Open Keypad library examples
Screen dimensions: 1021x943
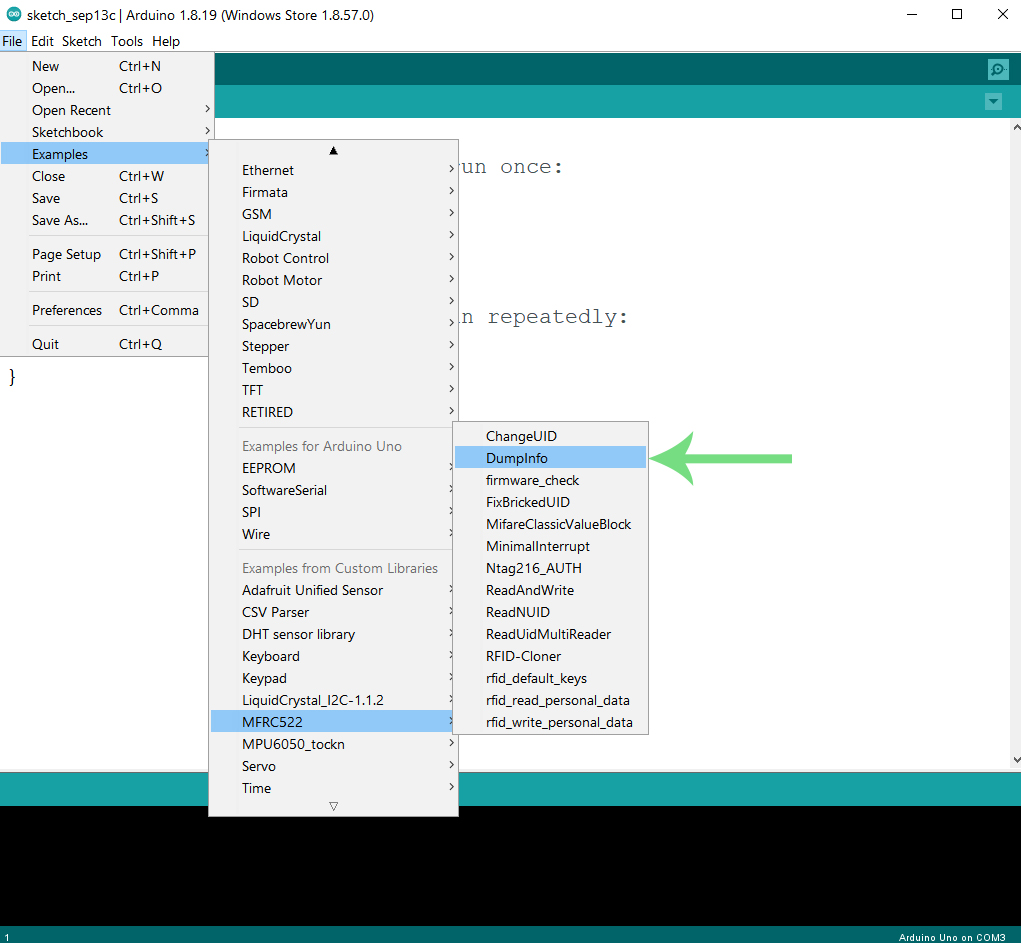tap(332, 679)
